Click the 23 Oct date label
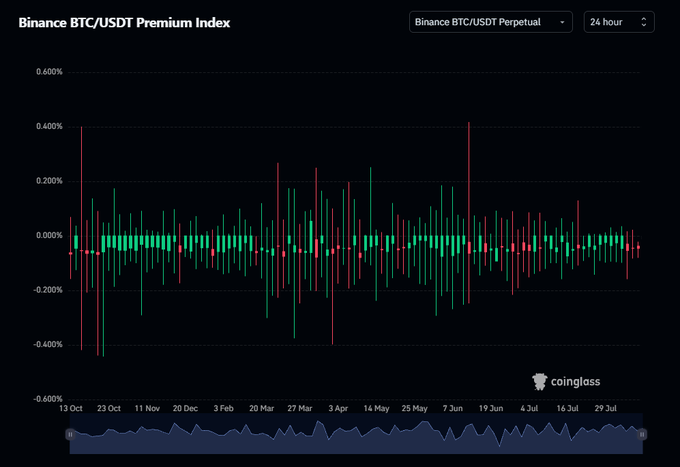Screen dimensions: 680x467 (109, 408)
